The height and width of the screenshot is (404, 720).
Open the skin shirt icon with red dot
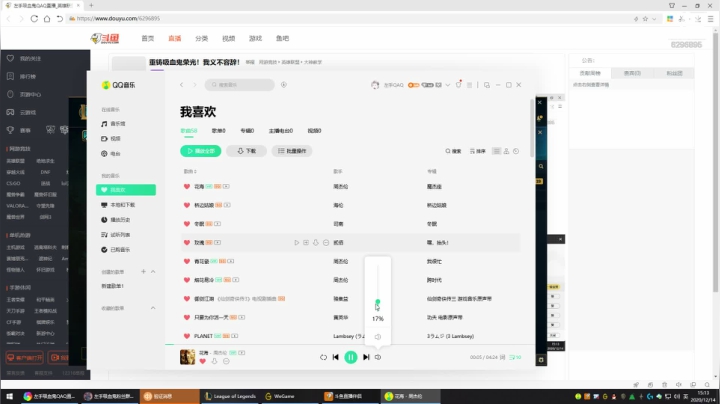[x=458, y=84]
